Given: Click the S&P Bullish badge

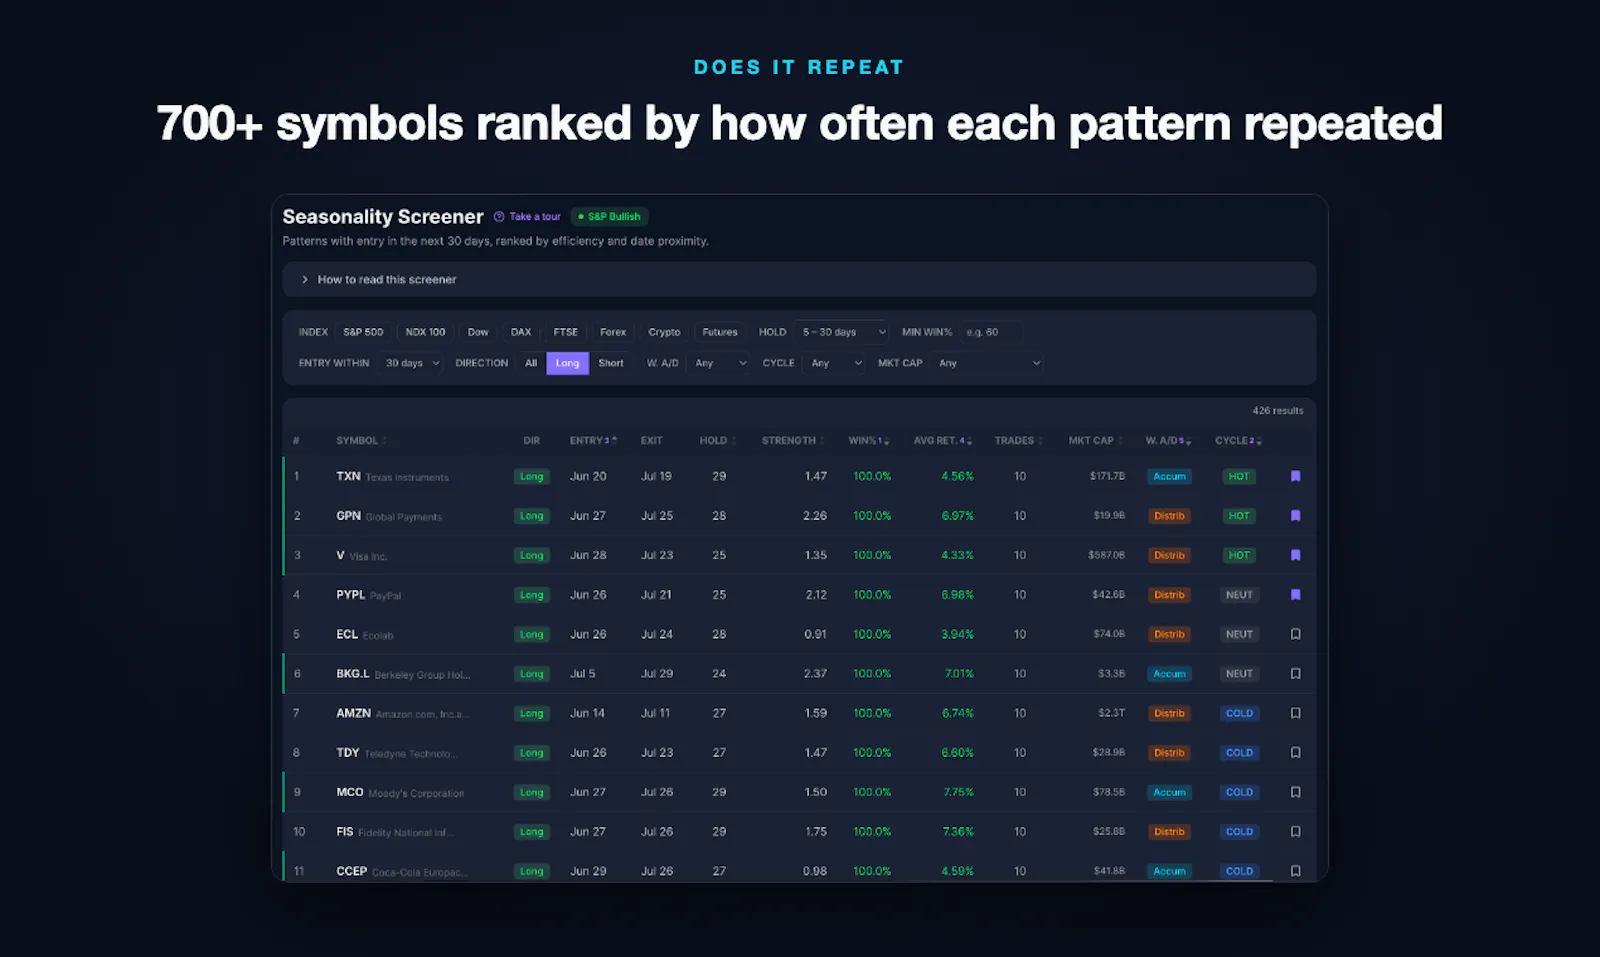Looking at the screenshot, I should (x=610, y=217).
